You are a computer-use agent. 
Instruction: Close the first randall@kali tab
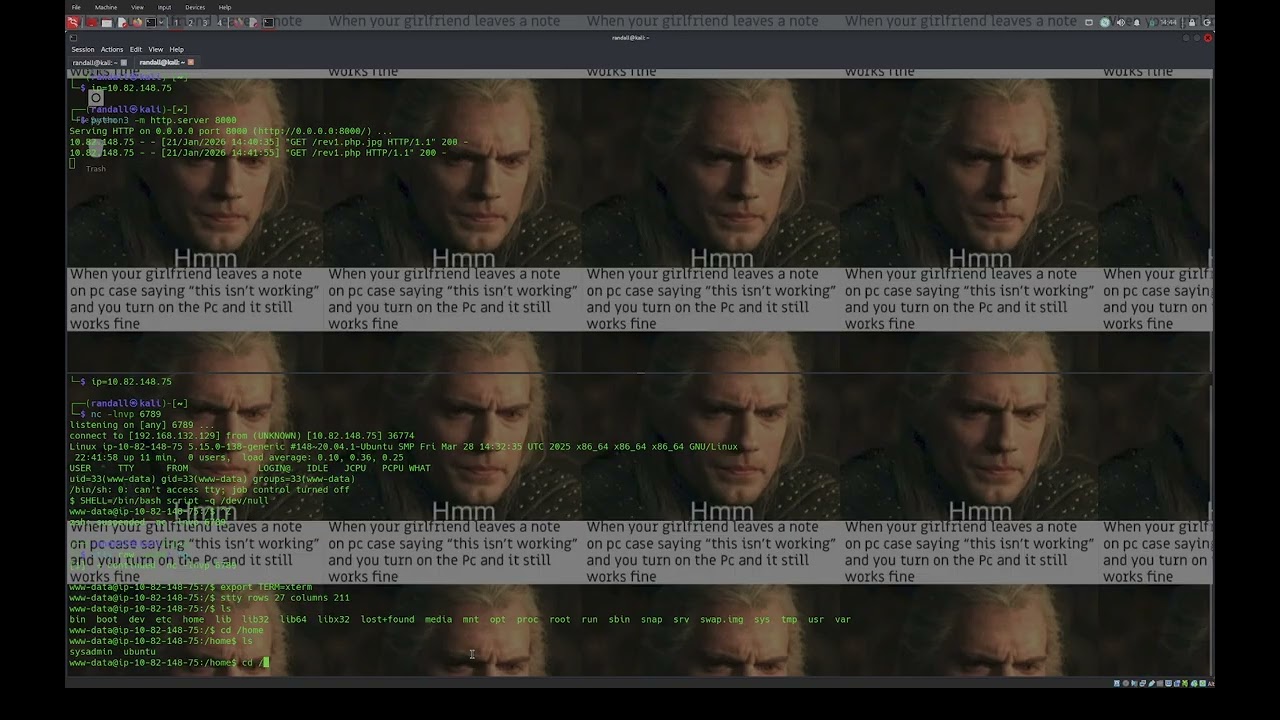click(x=124, y=62)
